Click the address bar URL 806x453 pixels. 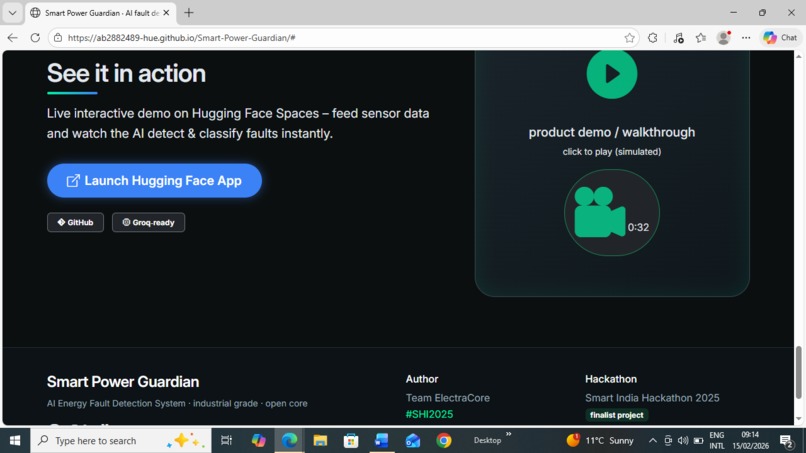pyautogui.click(x=181, y=38)
